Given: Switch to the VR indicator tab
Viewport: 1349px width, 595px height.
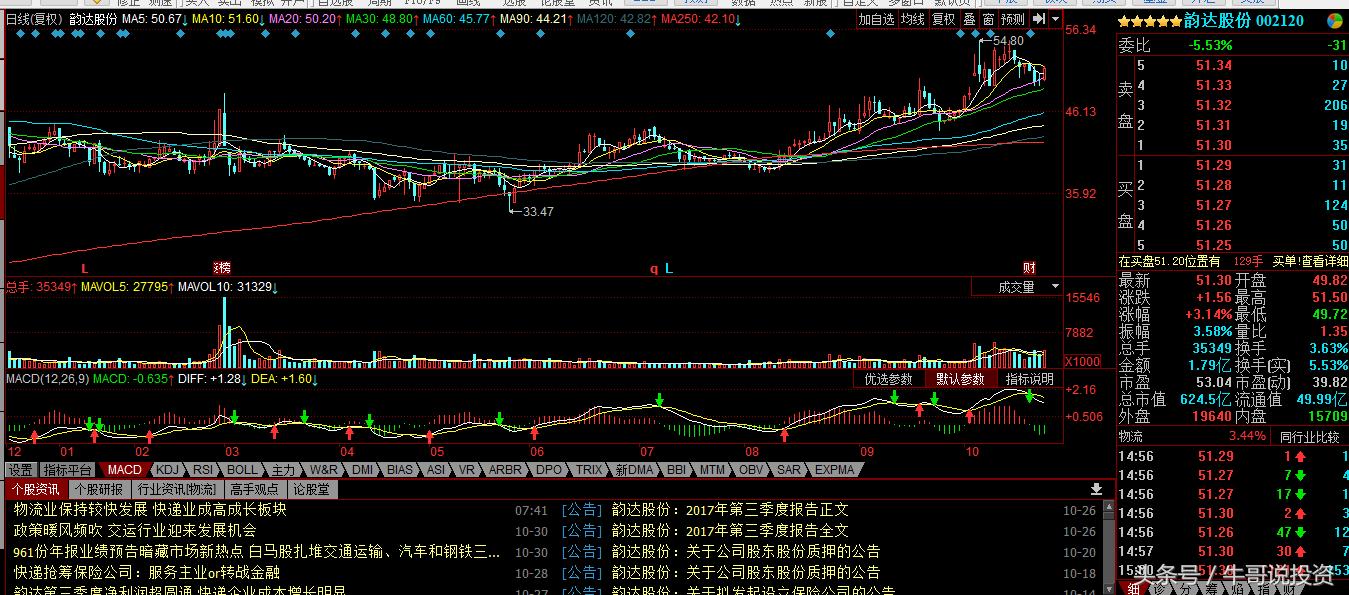Looking at the screenshot, I should (467, 470).
